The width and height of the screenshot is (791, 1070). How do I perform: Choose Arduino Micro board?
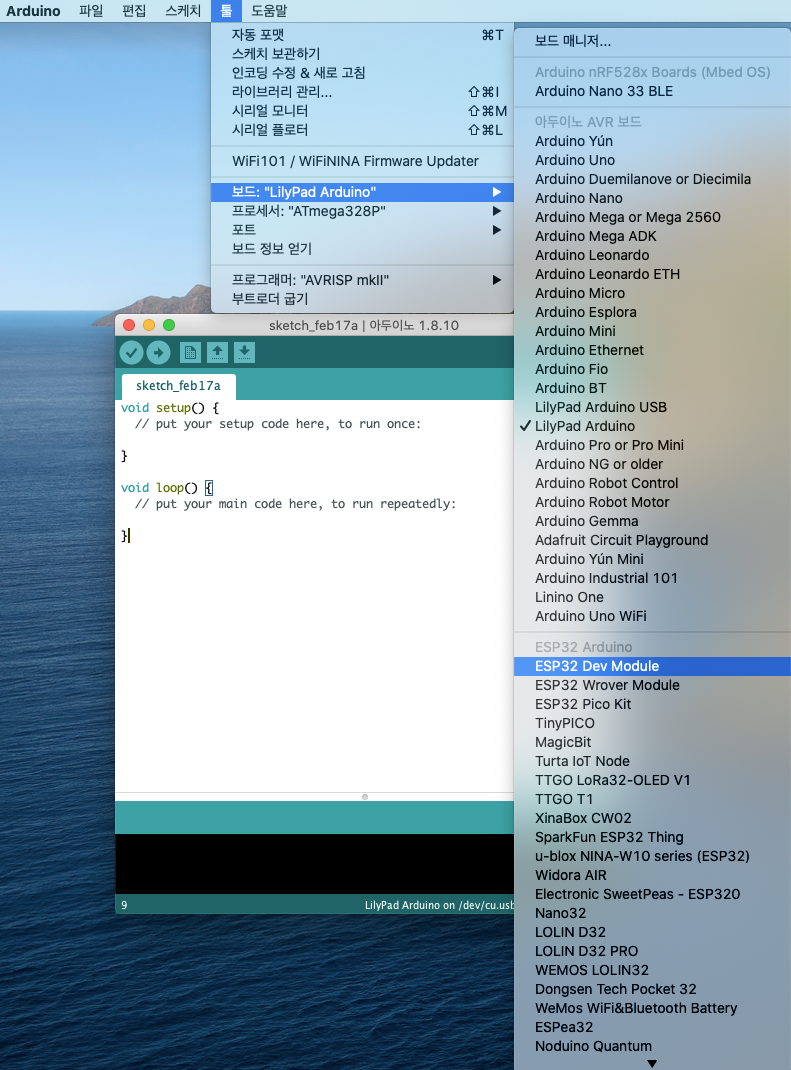(652, 293)
